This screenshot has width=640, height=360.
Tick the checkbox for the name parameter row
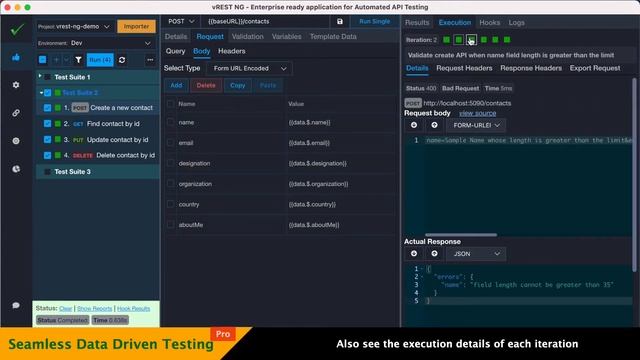[x=171, y=122]
